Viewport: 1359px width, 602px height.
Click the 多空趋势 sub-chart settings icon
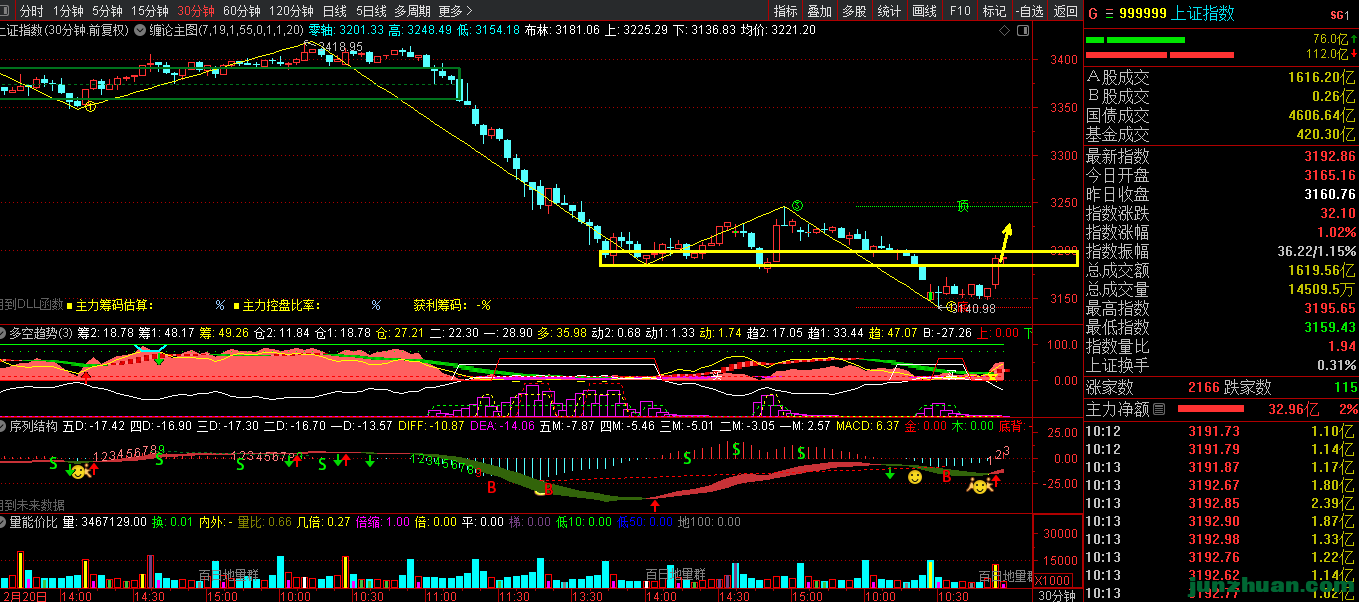tap(4, 332)
